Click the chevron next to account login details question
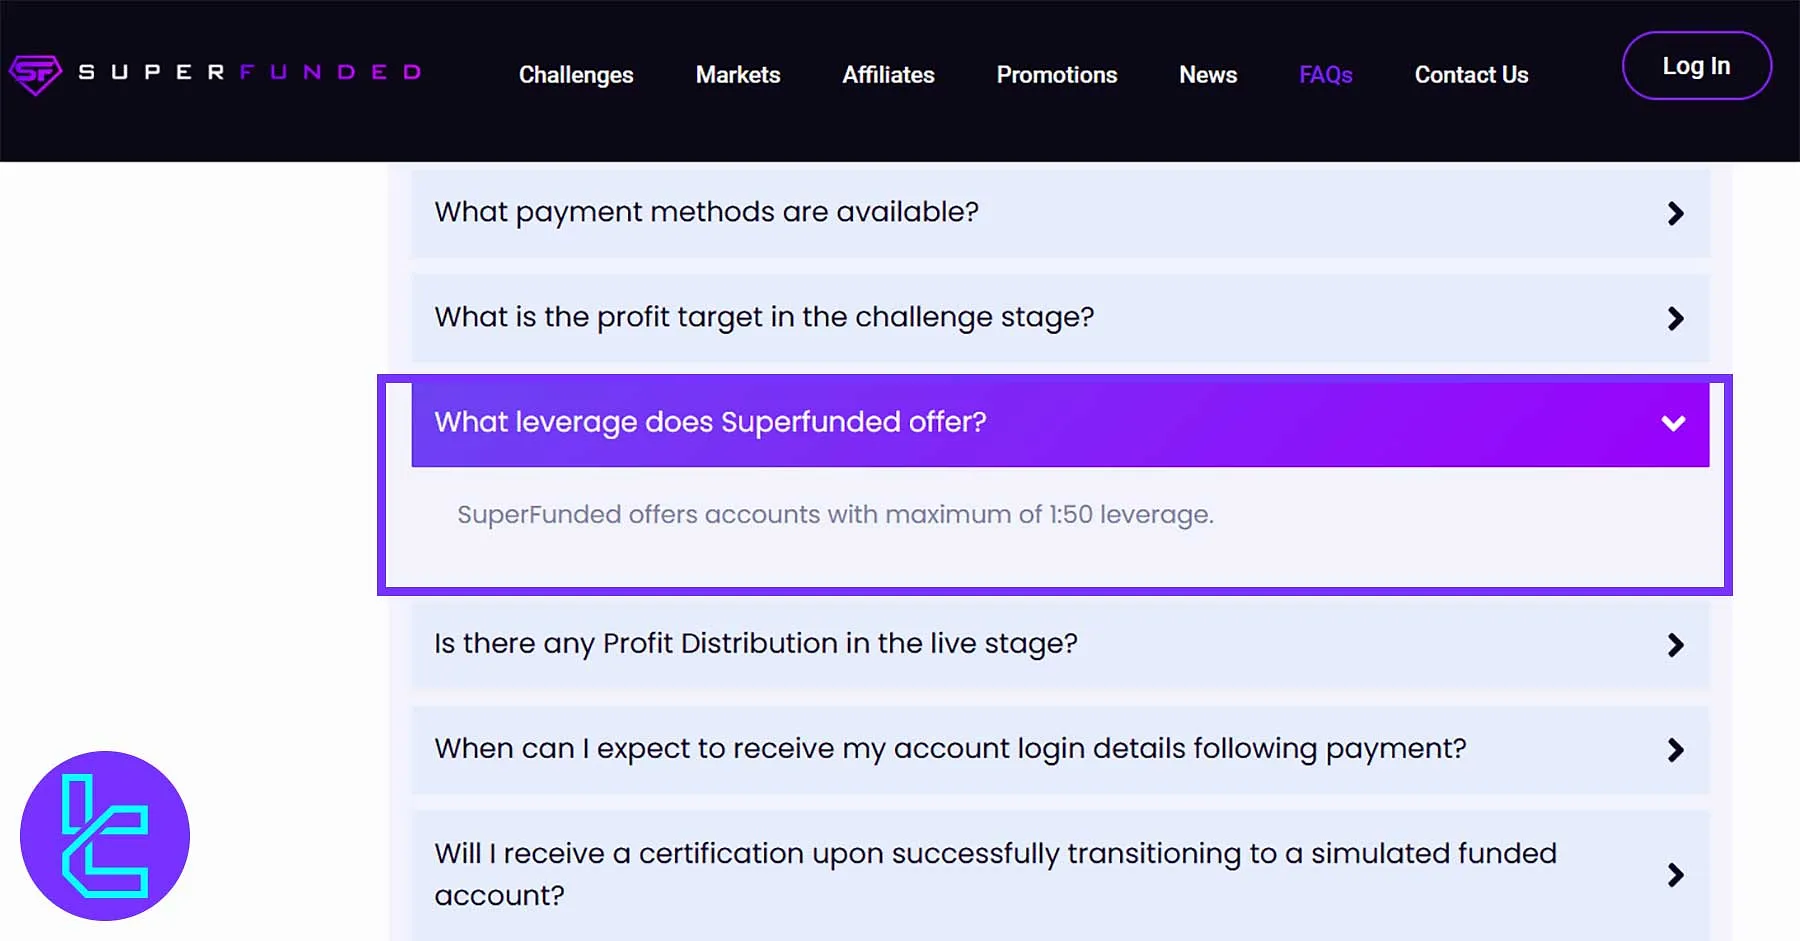This screenshot has height=941, width=1800. (1676, 750)
